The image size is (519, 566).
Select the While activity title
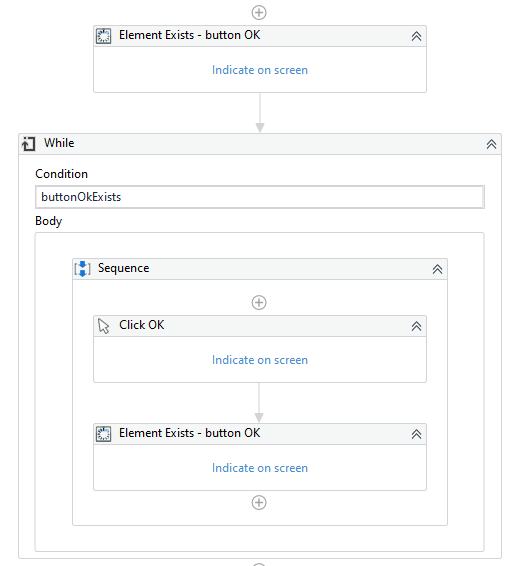tap(59, 143)
